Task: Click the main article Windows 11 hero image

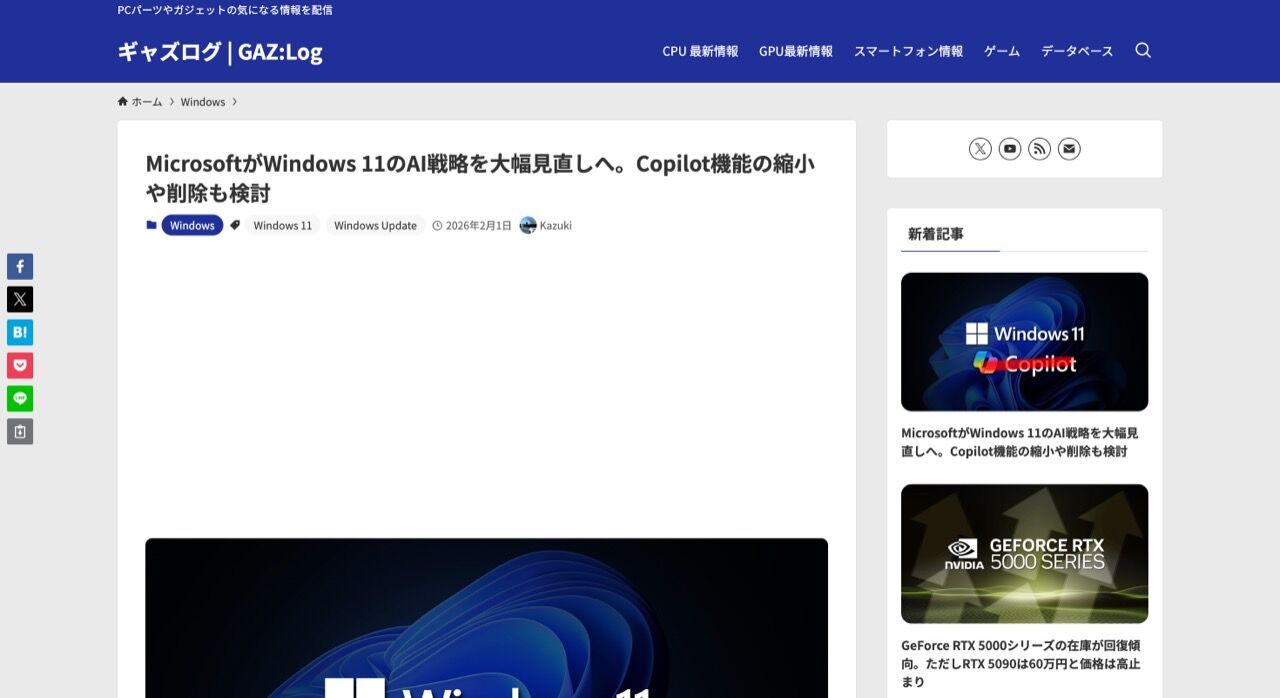Action: pos(486,618)
